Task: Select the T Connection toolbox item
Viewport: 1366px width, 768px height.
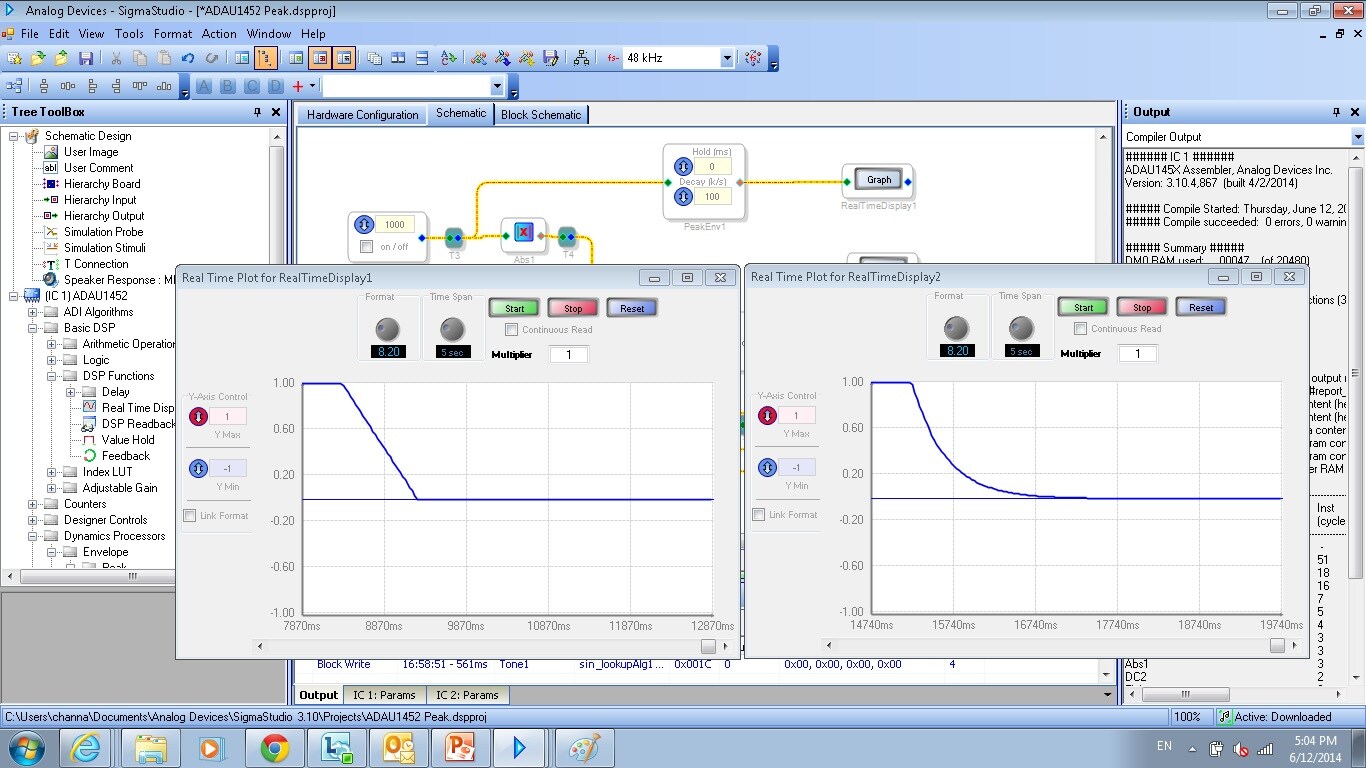Action: click(96, 264)
